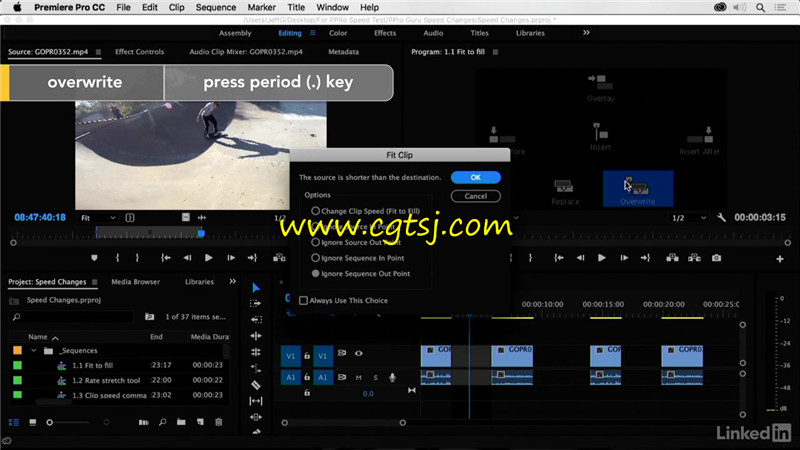
Task: Go to In point in Source monitor
Action: point(166,258)
